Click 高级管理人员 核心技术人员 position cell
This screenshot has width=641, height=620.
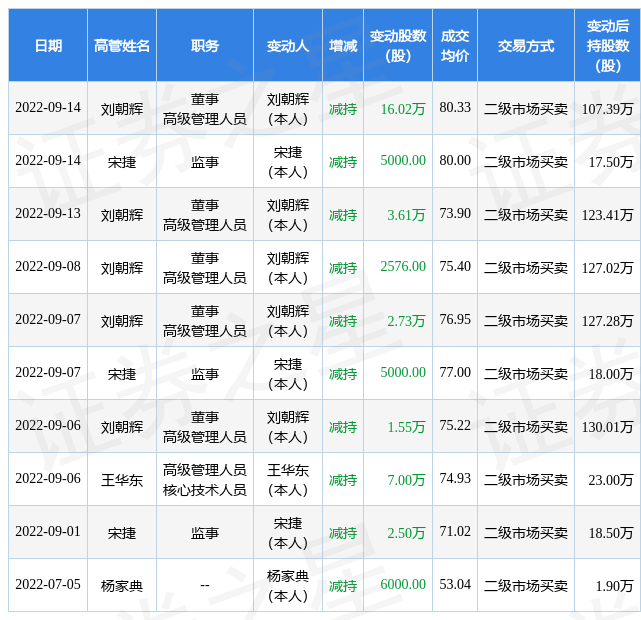point(205,480)
